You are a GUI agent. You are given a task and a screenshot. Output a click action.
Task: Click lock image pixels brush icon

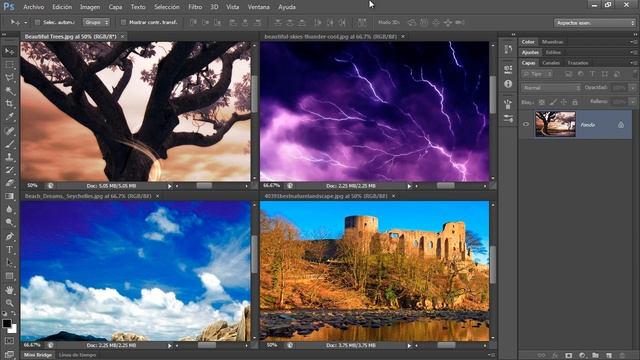click(x=553, y=102)
